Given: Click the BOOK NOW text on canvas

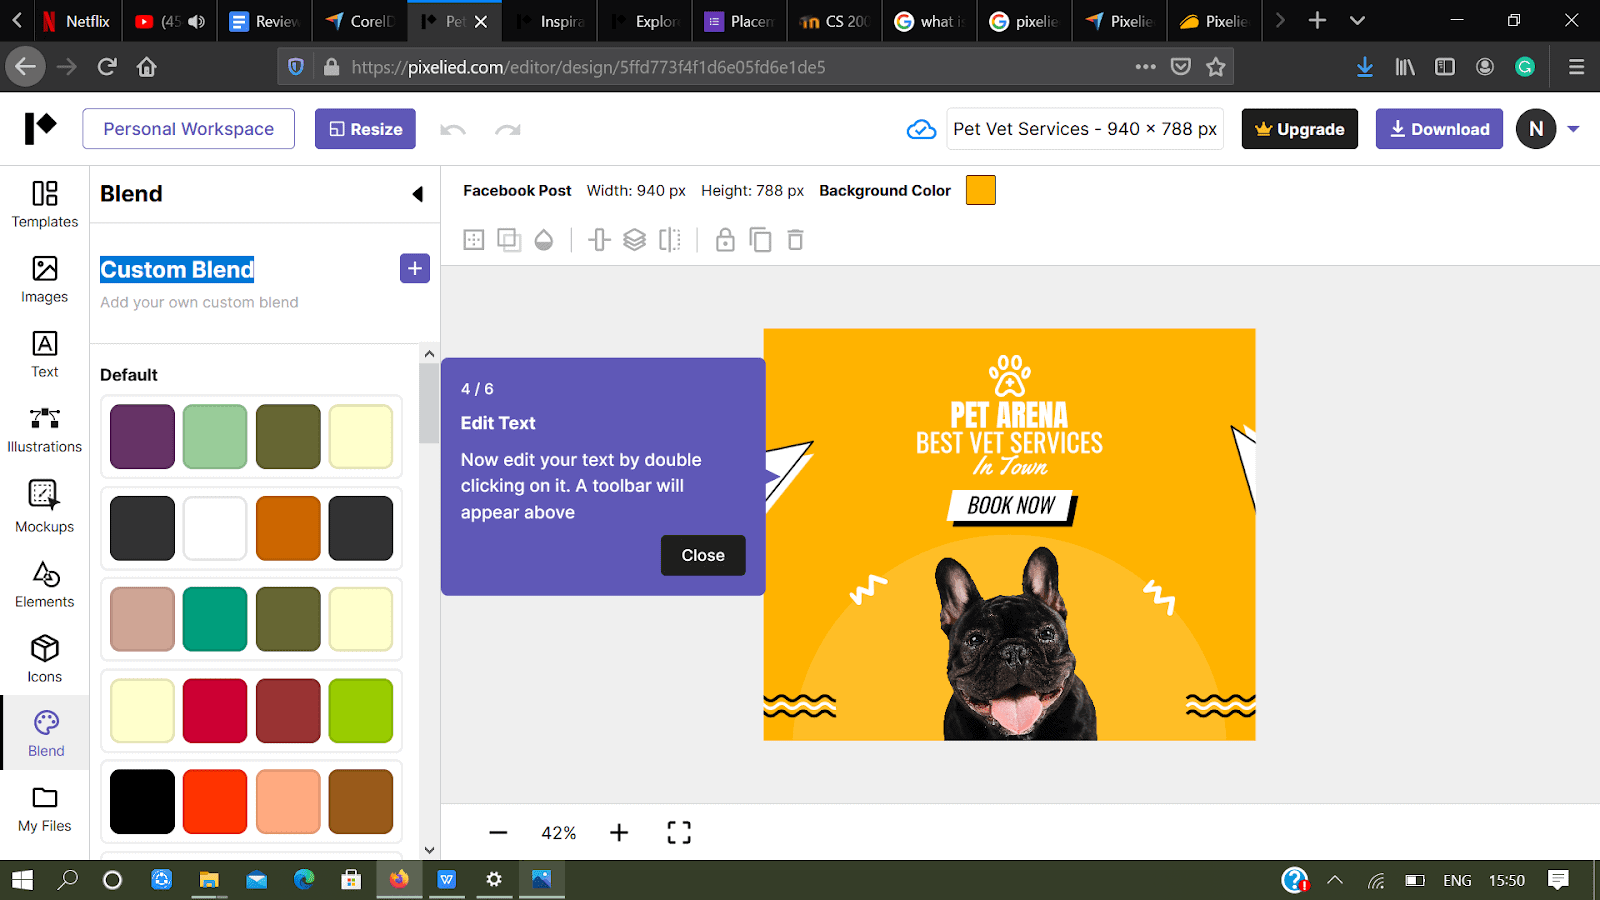Looking at the screenshot, I should click(1011, 506).
